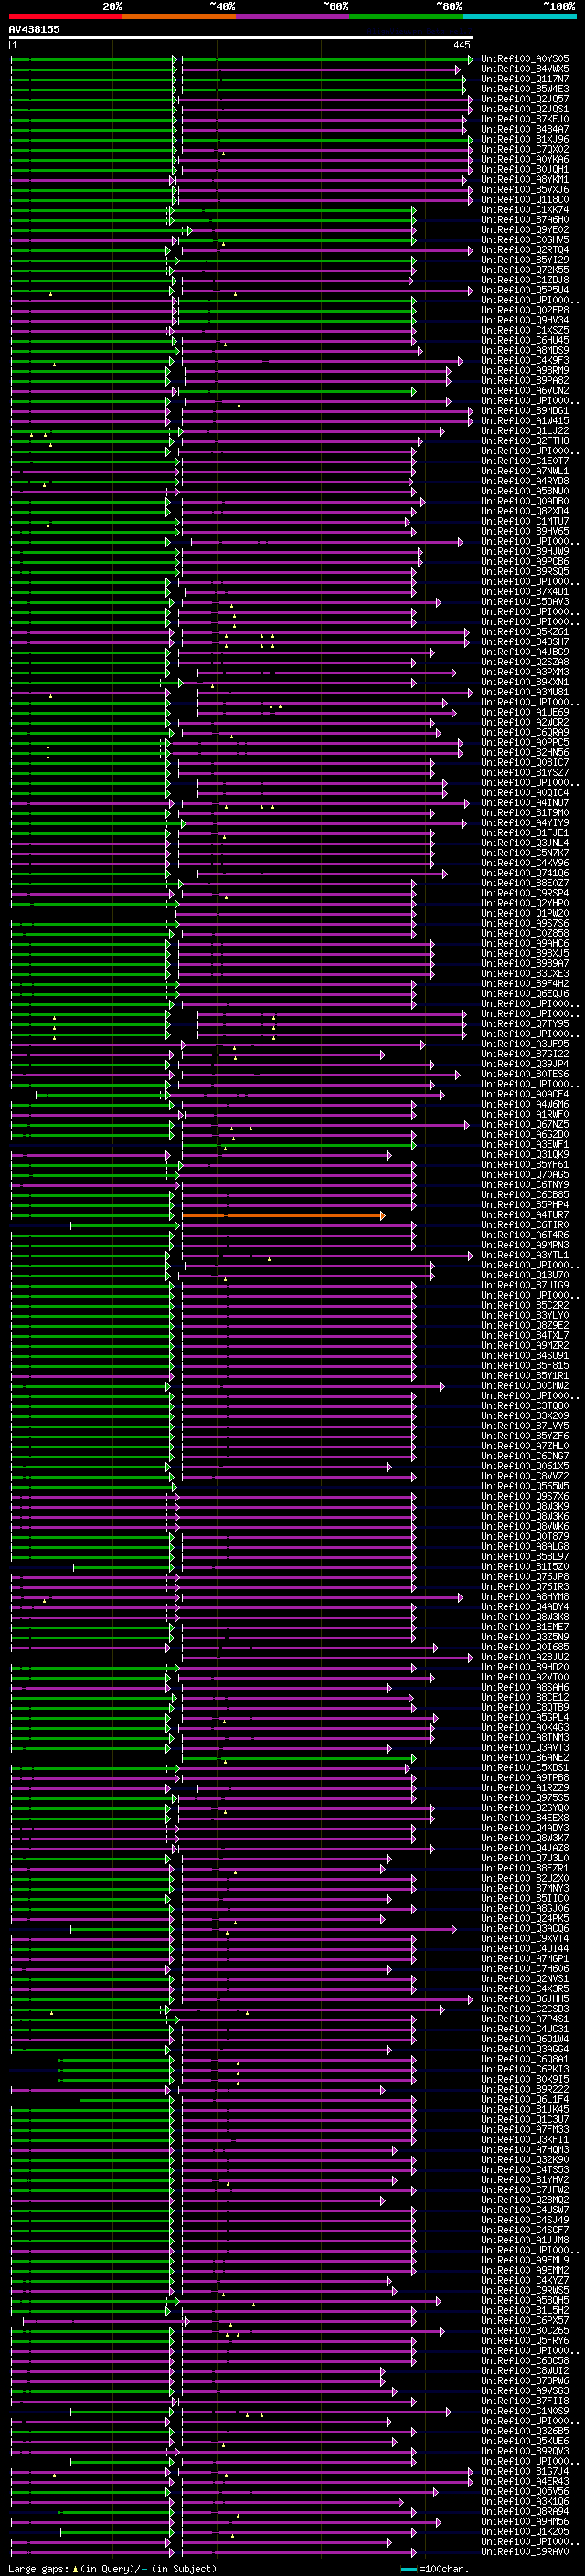Screen dimensions: 585x2576
Task: Click the =100char. scale label
Action: [443, 2569]
